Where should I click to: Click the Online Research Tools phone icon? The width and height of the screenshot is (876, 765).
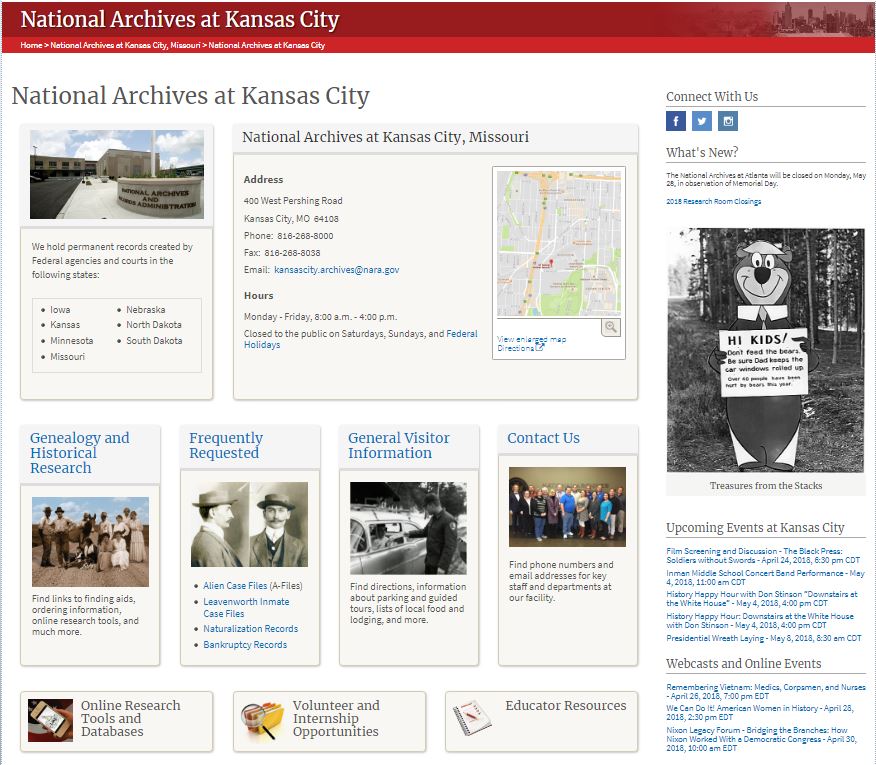[50, 718]
